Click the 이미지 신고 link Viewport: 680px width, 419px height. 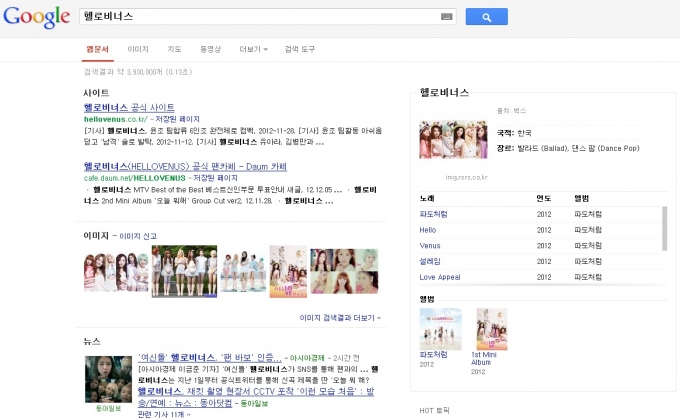tap(138, 236)
